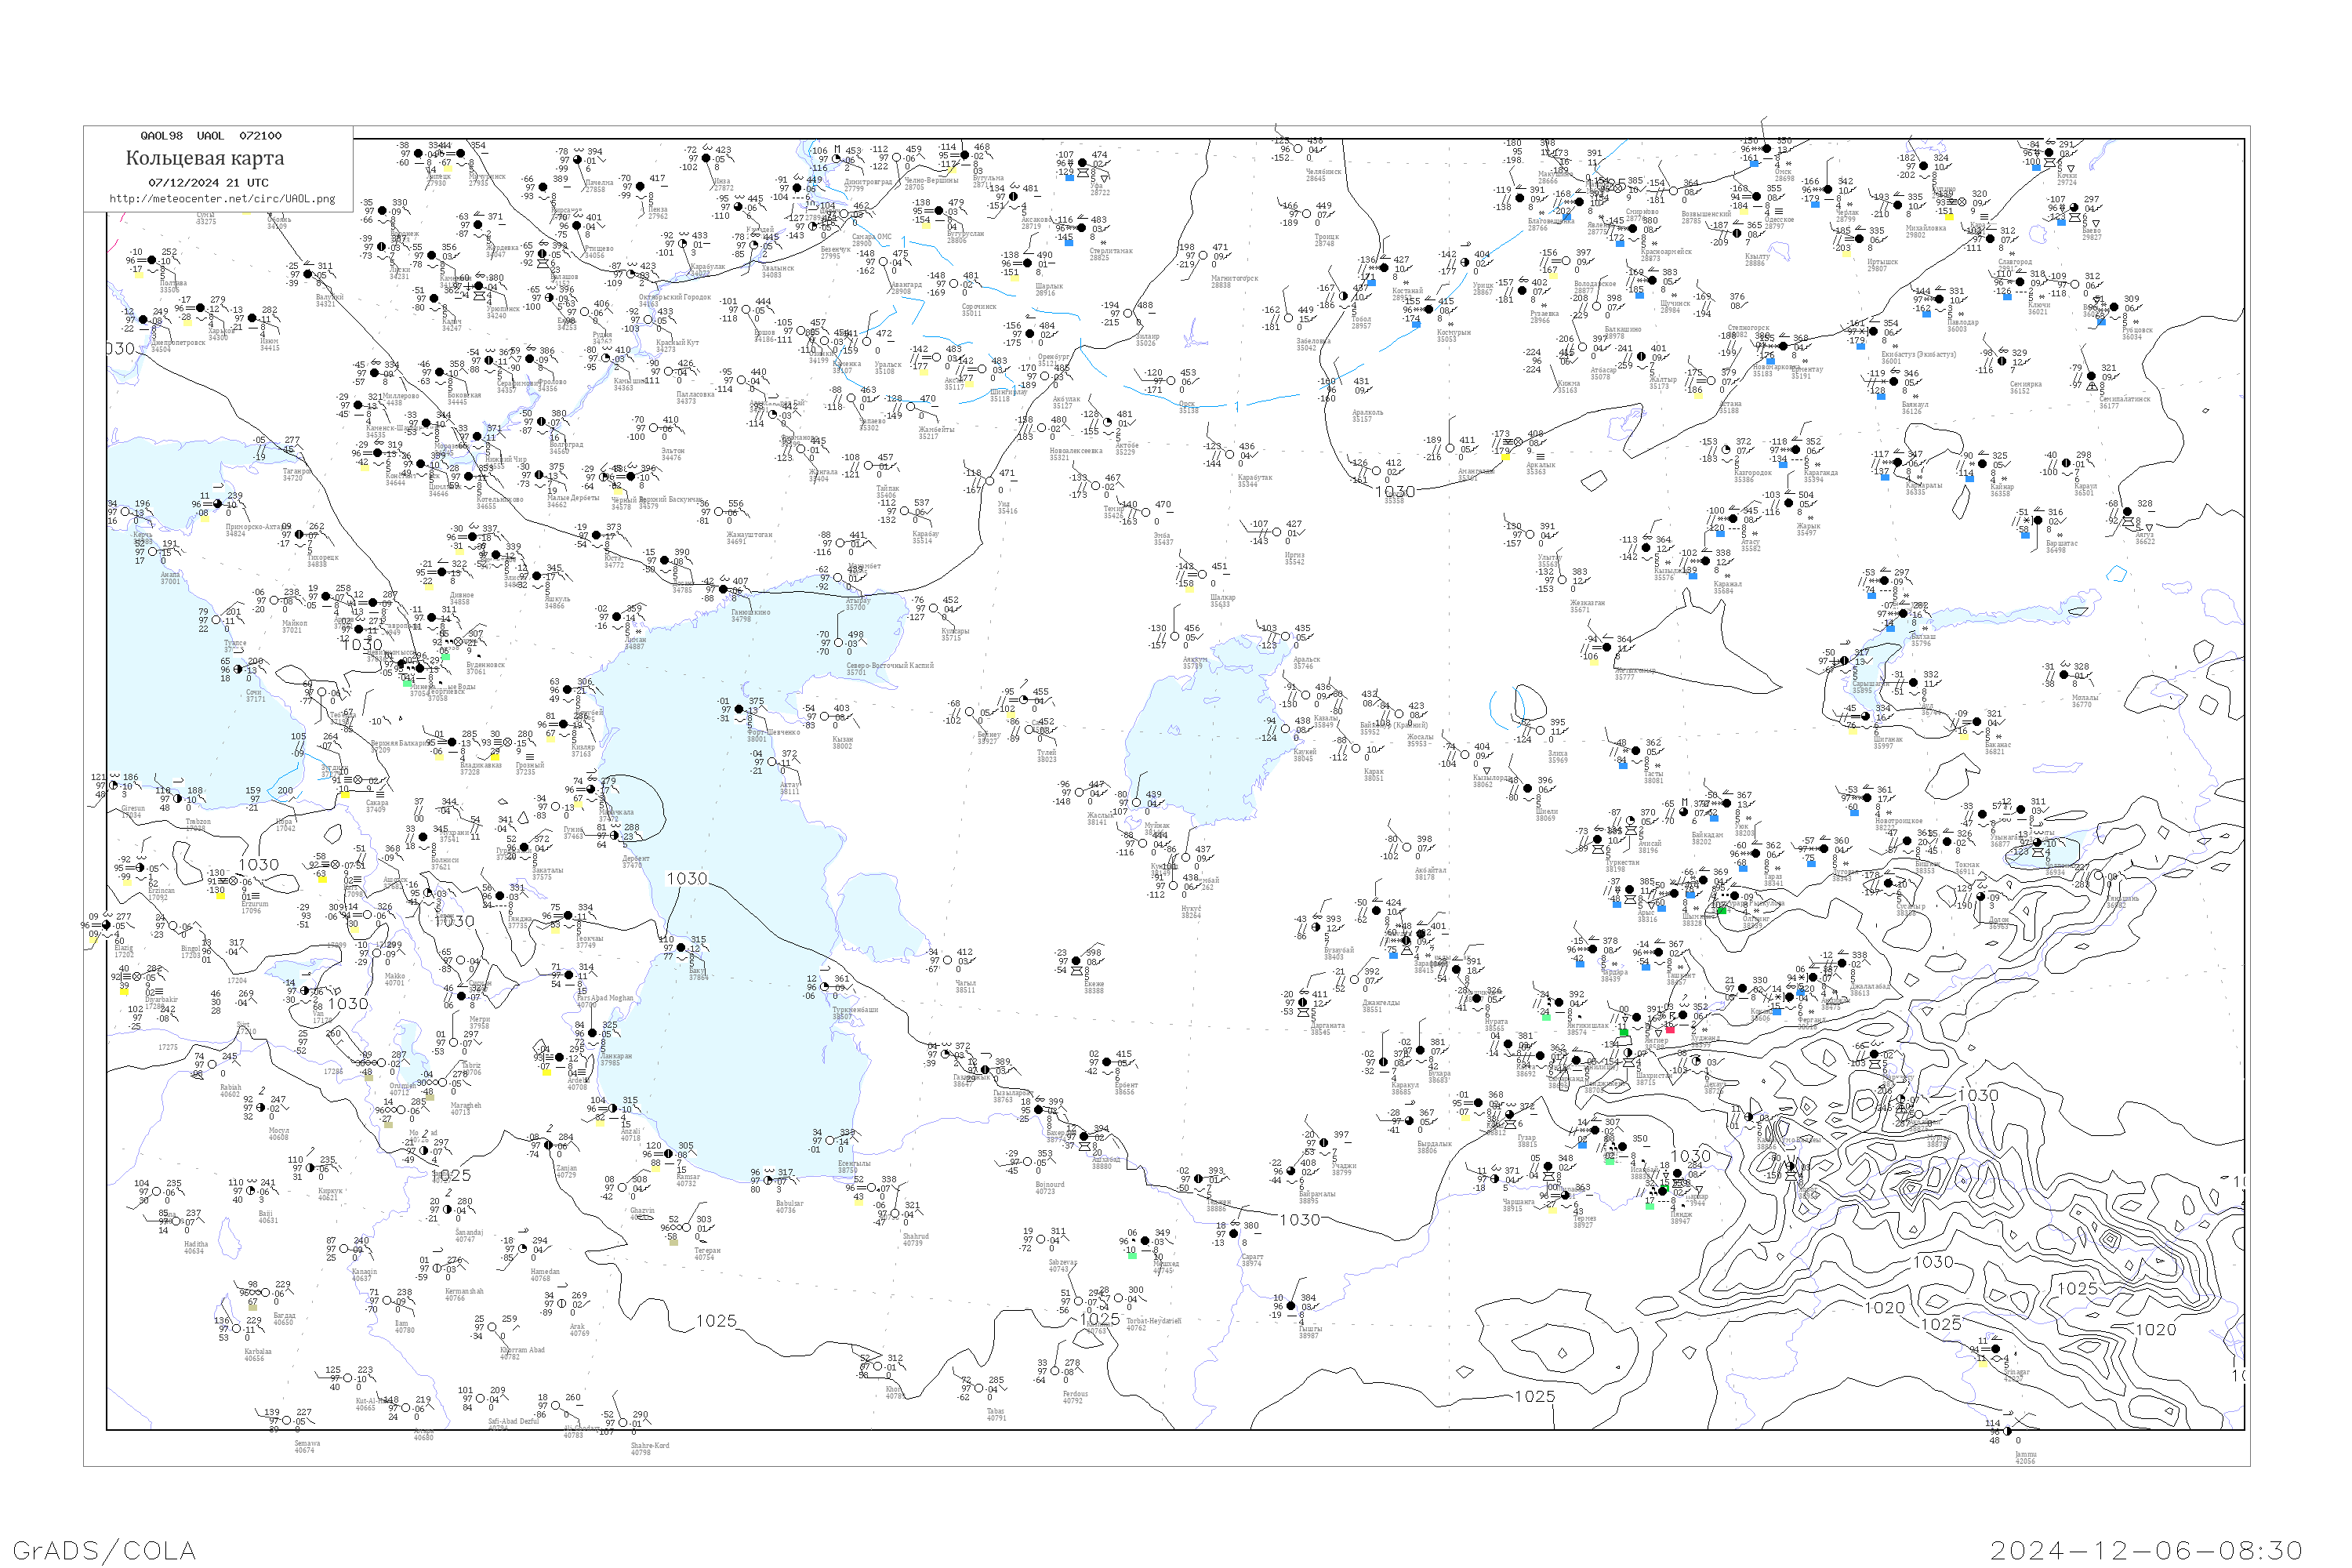Click the 2024-12-06-08:30 timestamp text

click(2146, 1550)
